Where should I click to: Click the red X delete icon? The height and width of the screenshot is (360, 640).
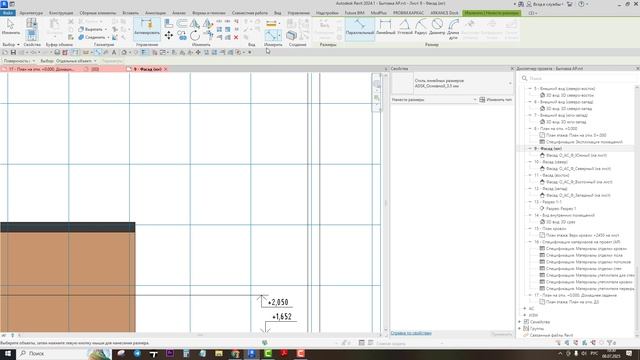pos(236,37)
